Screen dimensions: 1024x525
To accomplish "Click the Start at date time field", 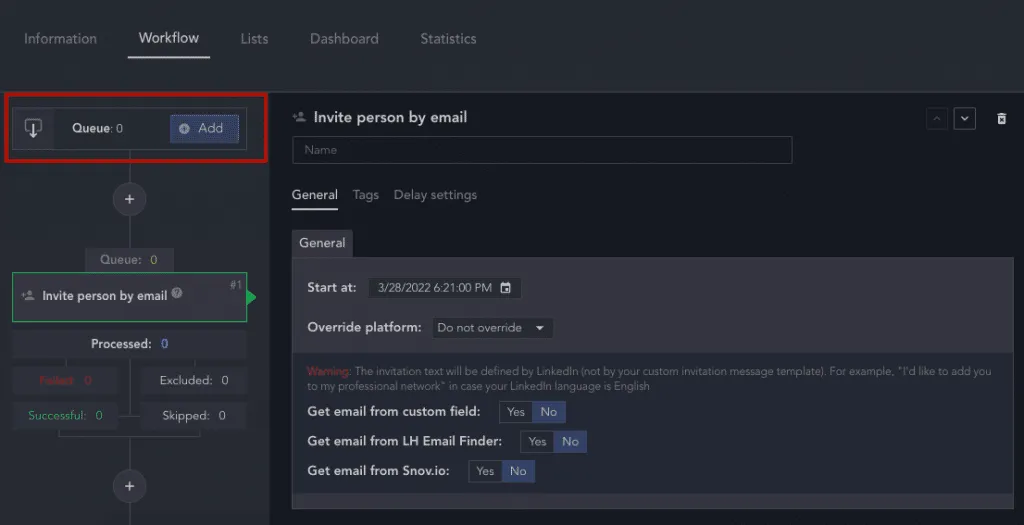I will (444, 288).
